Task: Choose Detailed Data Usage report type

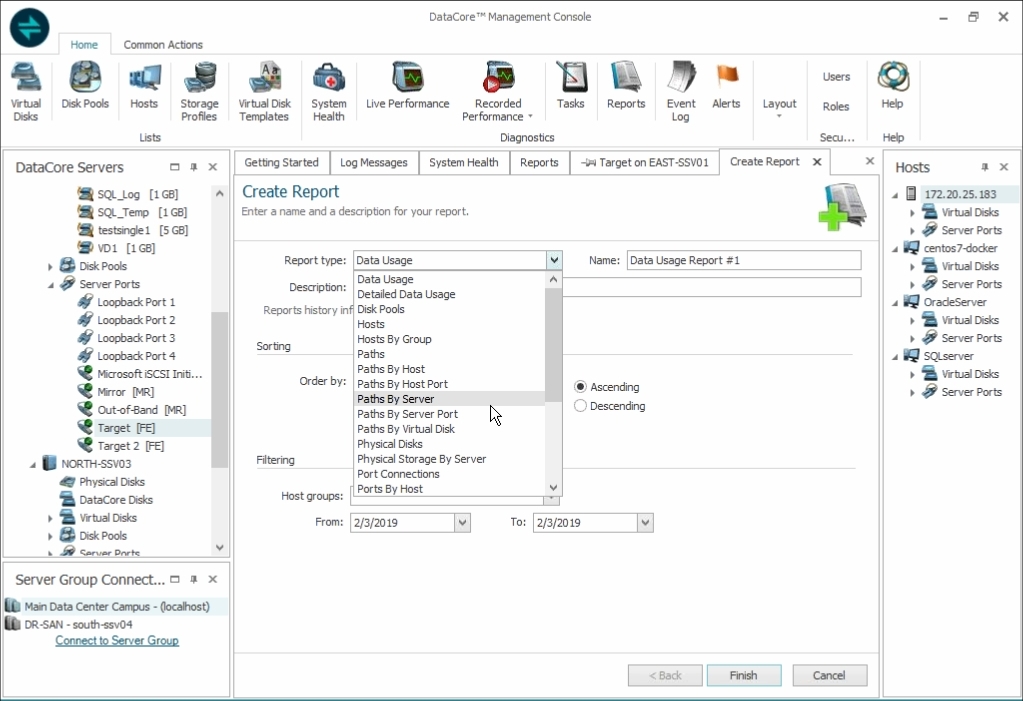Action: point(450,294)
